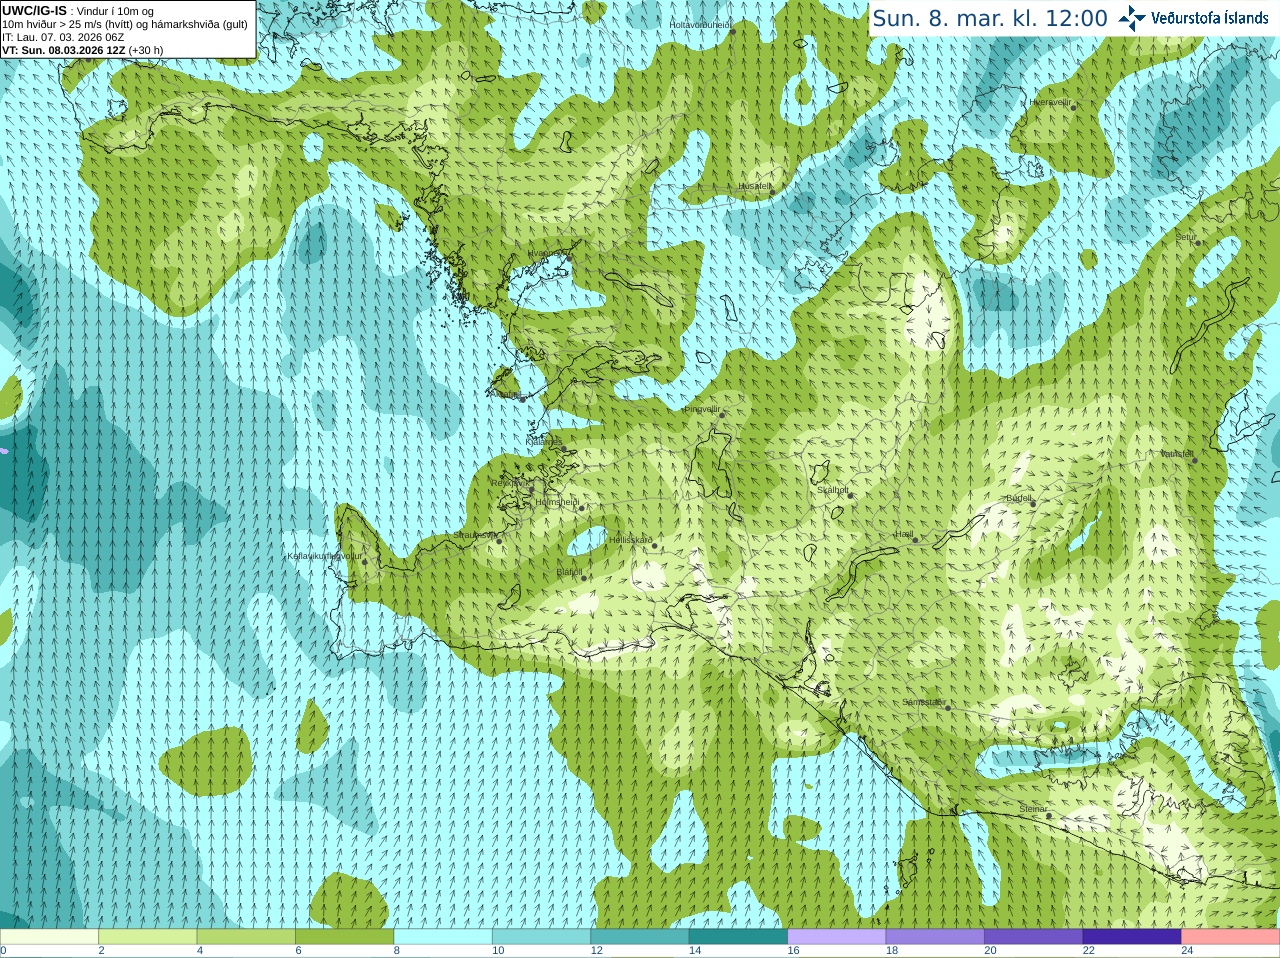Select the pink above-24 m/s legend swatch
The height and width of the screenshot is (958, 1280).
click(1231, 937)
